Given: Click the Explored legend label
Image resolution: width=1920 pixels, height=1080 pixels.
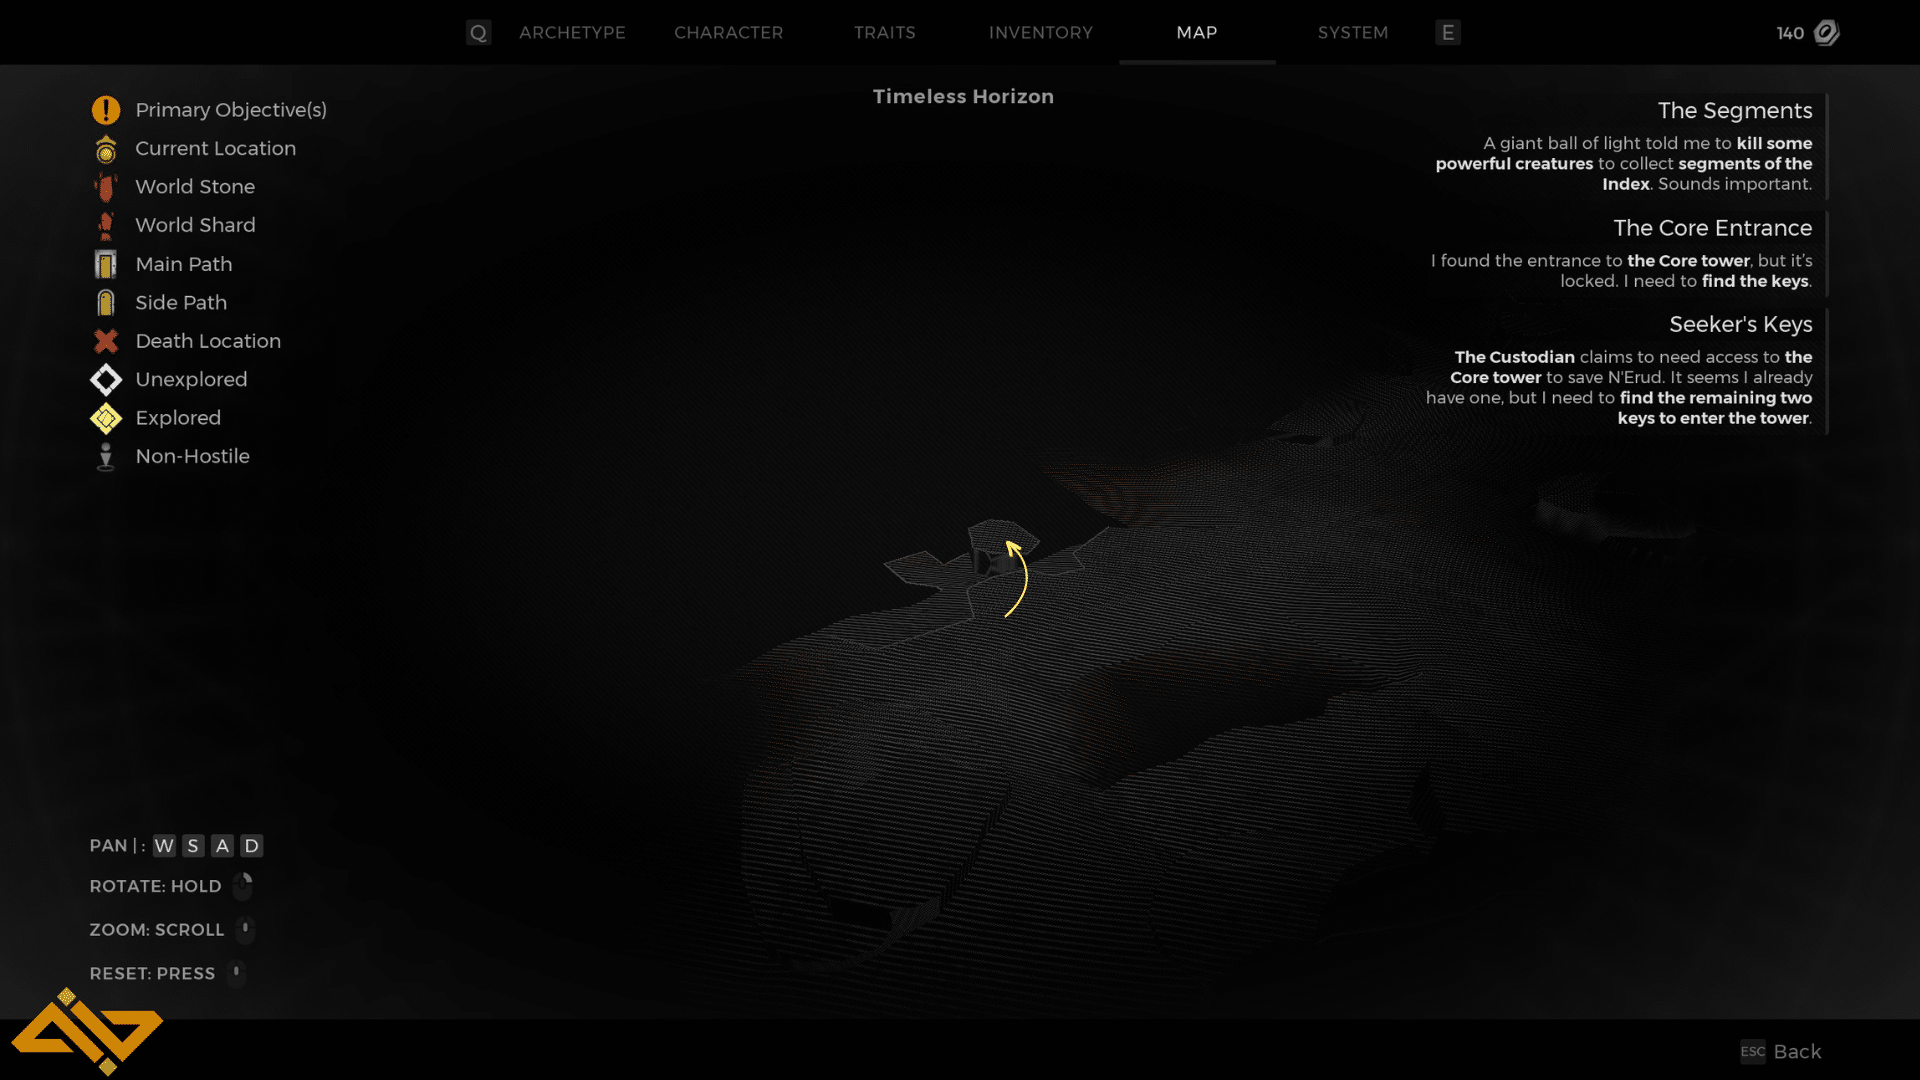Looking at the screenshot, I should 178,418.
